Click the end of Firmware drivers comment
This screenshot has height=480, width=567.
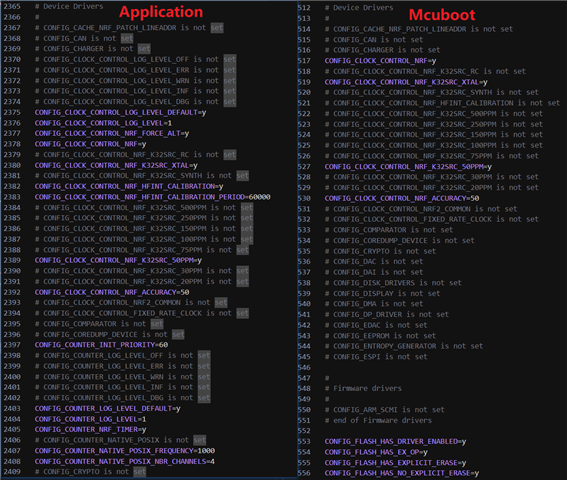[x=378, y=420]
